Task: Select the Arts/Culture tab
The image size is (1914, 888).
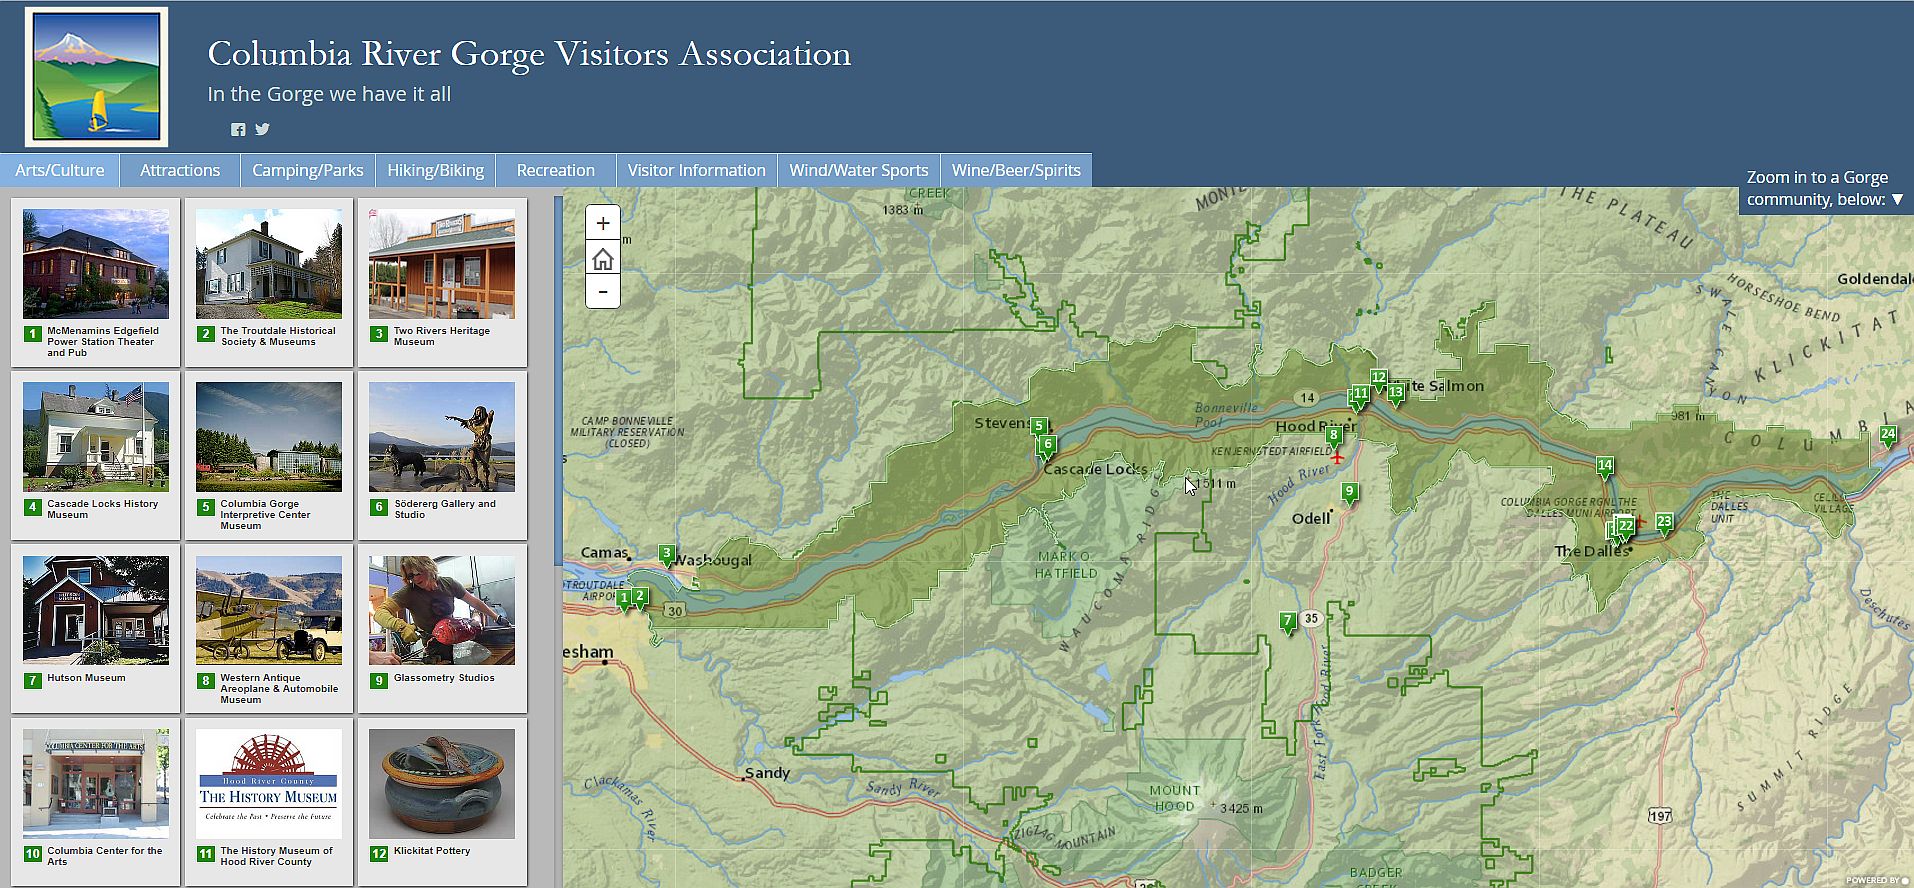Action: [x=59, y=170]
